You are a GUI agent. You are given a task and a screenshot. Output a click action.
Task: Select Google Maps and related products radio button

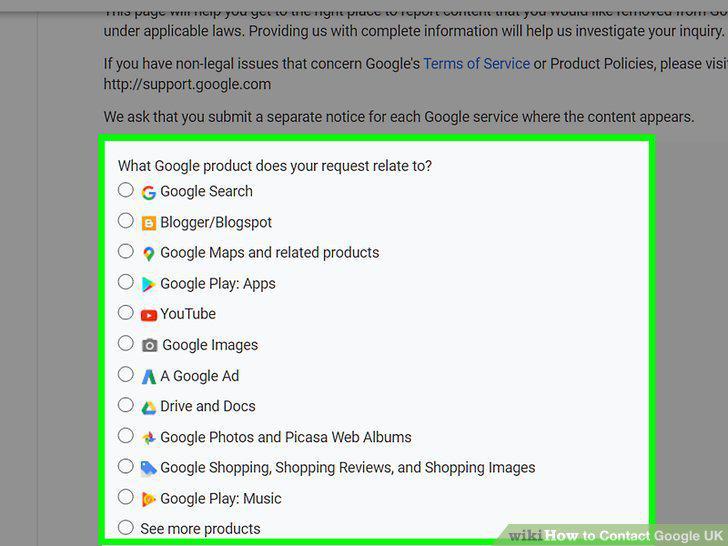click(x=125, y=251)
